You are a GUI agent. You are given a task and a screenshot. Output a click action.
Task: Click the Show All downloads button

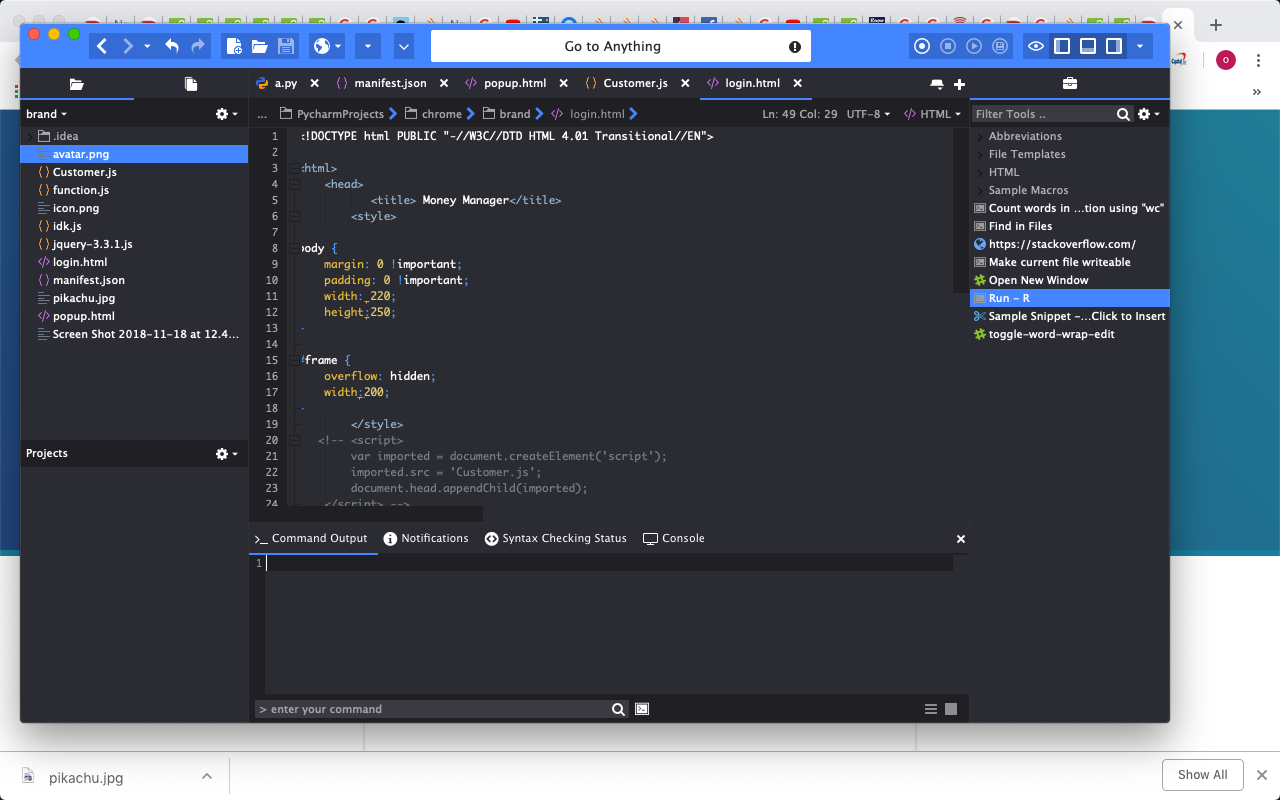[x=1202, y=775]
